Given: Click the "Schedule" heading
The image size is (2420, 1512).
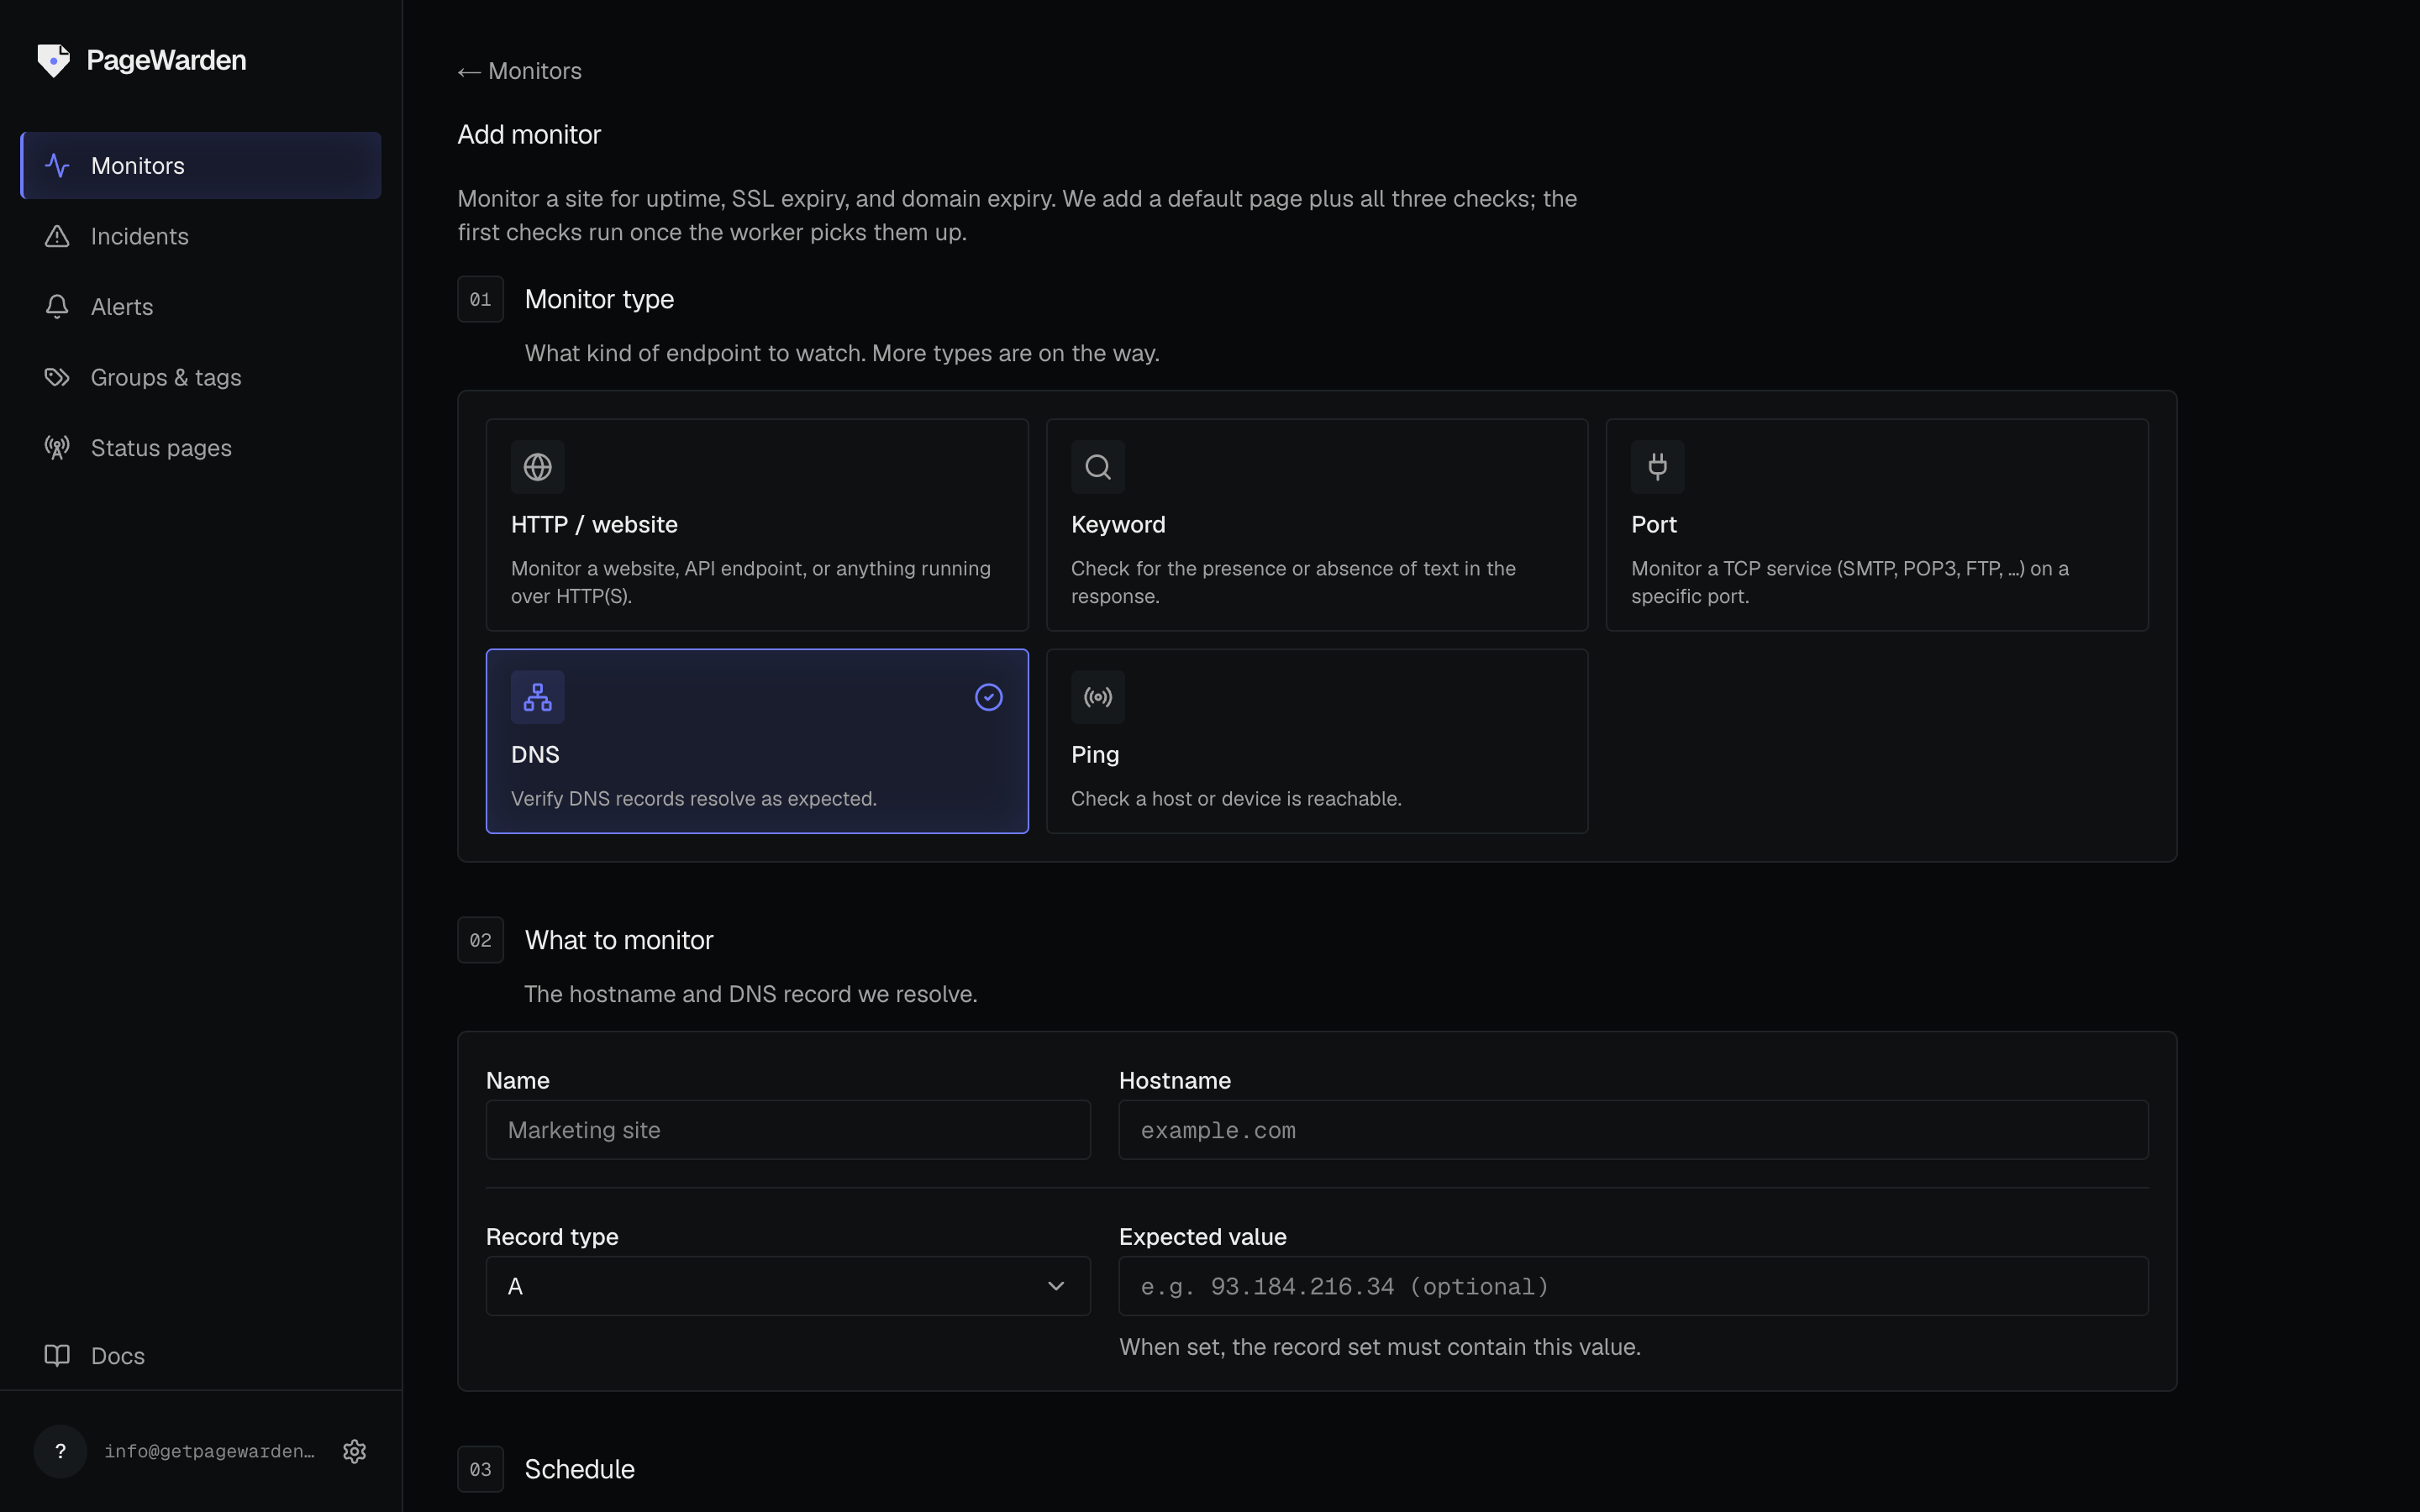Looking at the screenshot, I should coord(580,1469).
